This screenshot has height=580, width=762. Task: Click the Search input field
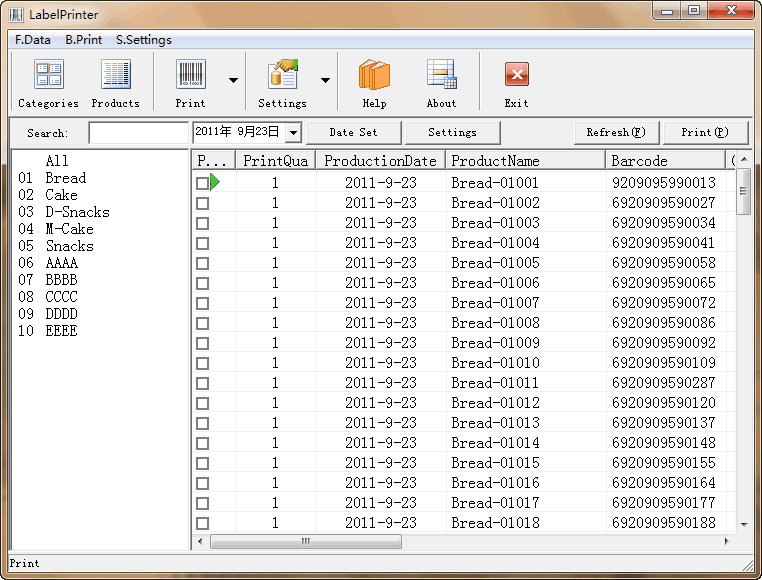click(138, 133)
